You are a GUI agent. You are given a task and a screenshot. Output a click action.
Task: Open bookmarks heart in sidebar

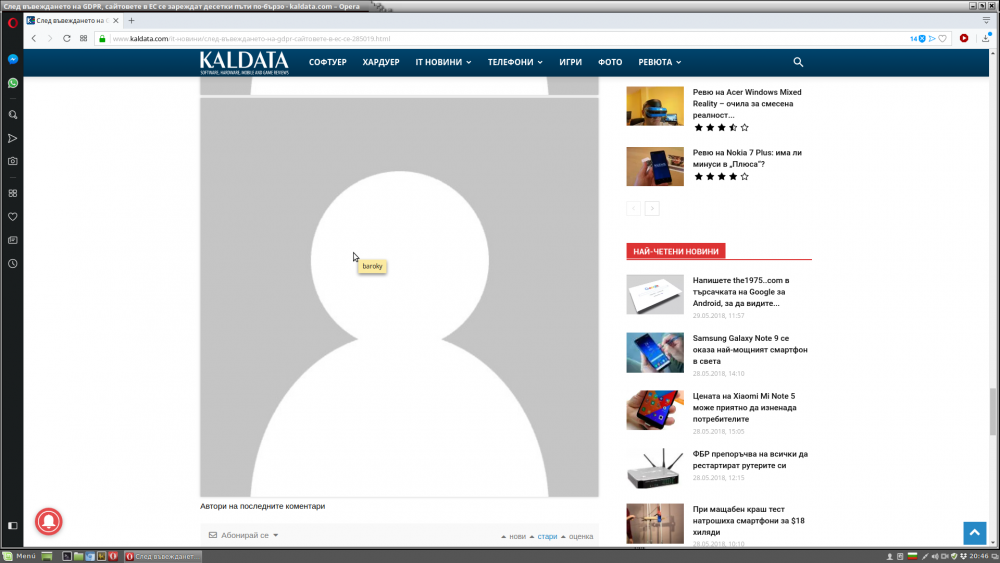click(x=13, y=217)
